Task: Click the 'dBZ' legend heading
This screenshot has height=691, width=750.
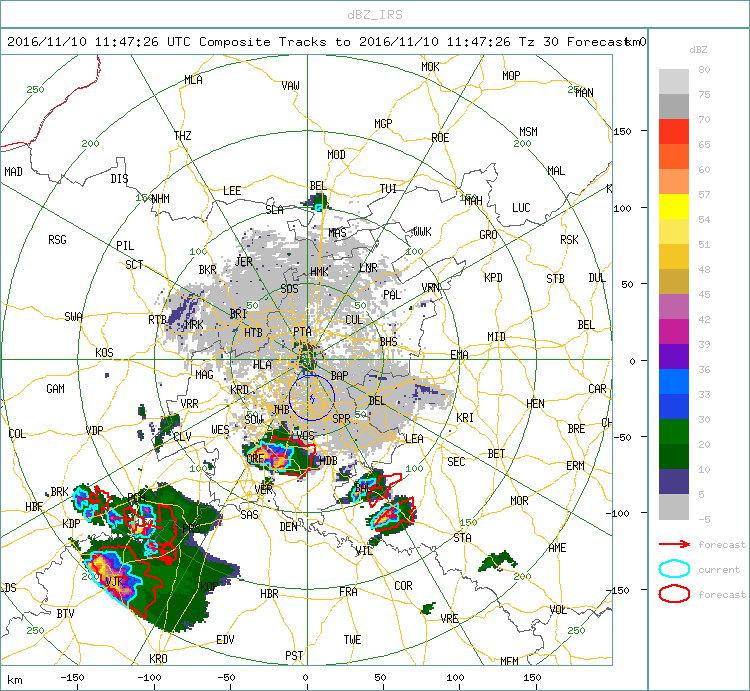Action: coord(698,50)
